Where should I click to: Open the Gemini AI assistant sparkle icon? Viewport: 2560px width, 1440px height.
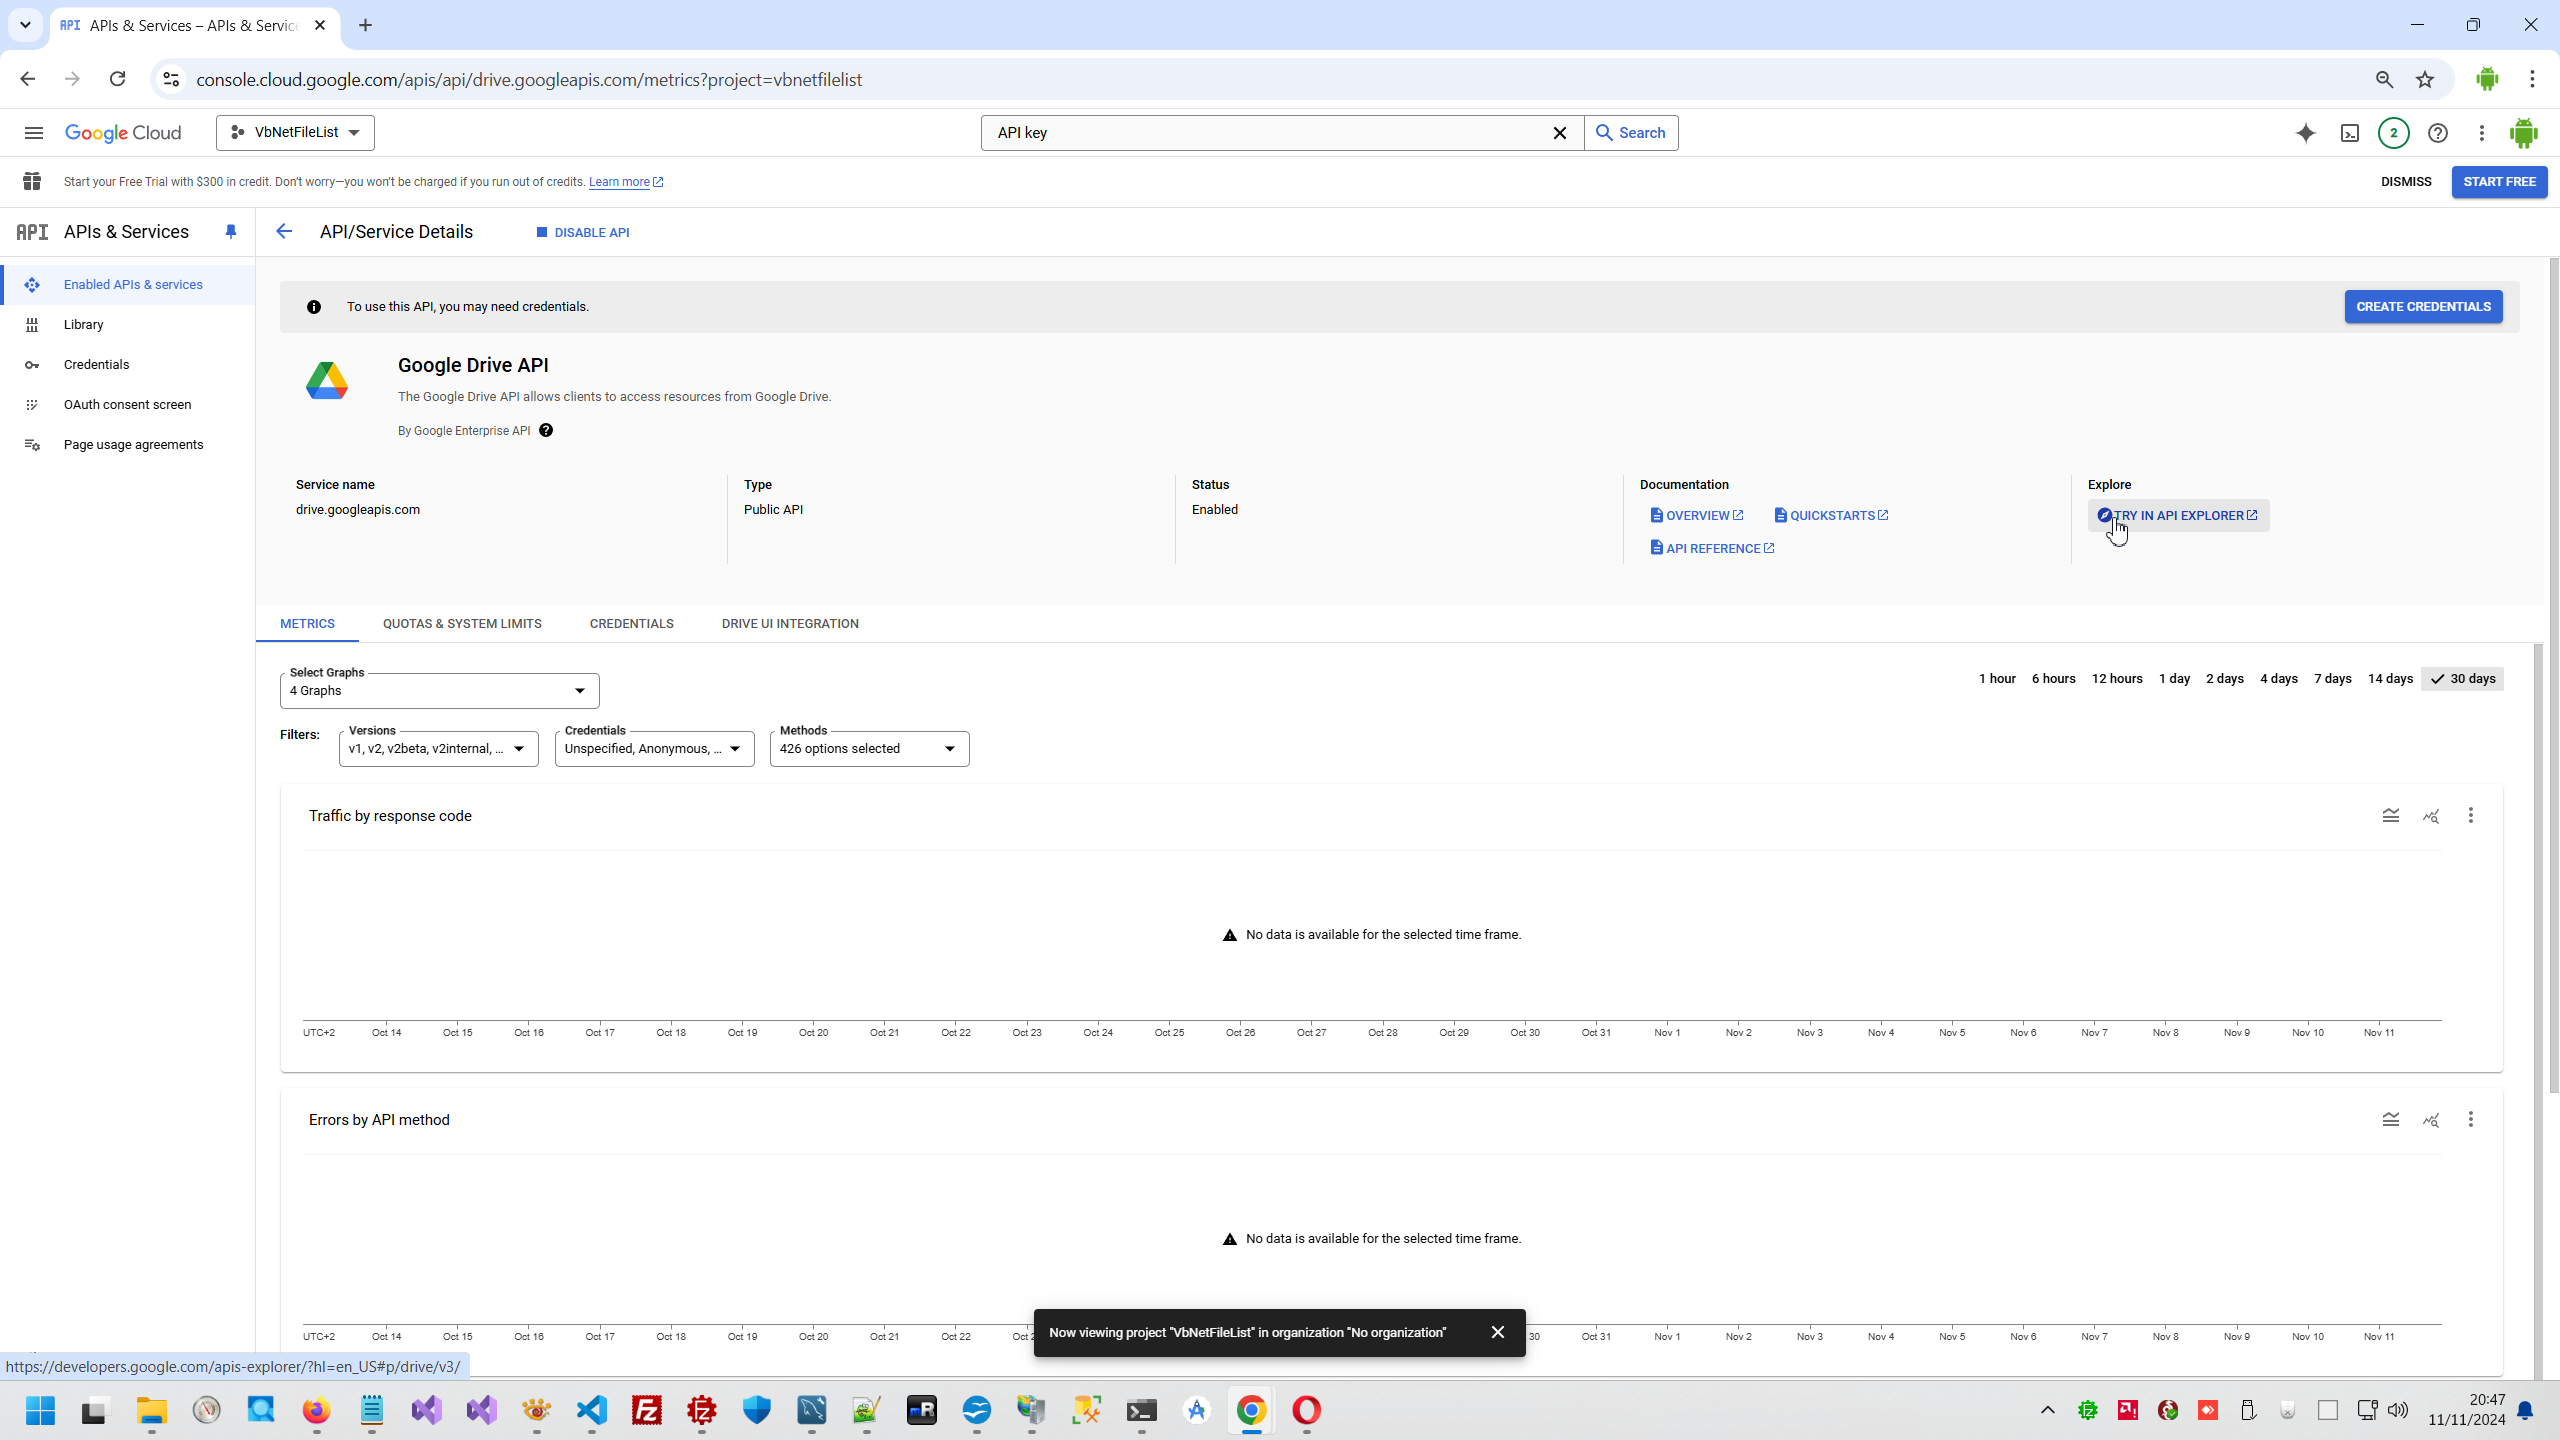[x=2305, y=133]
